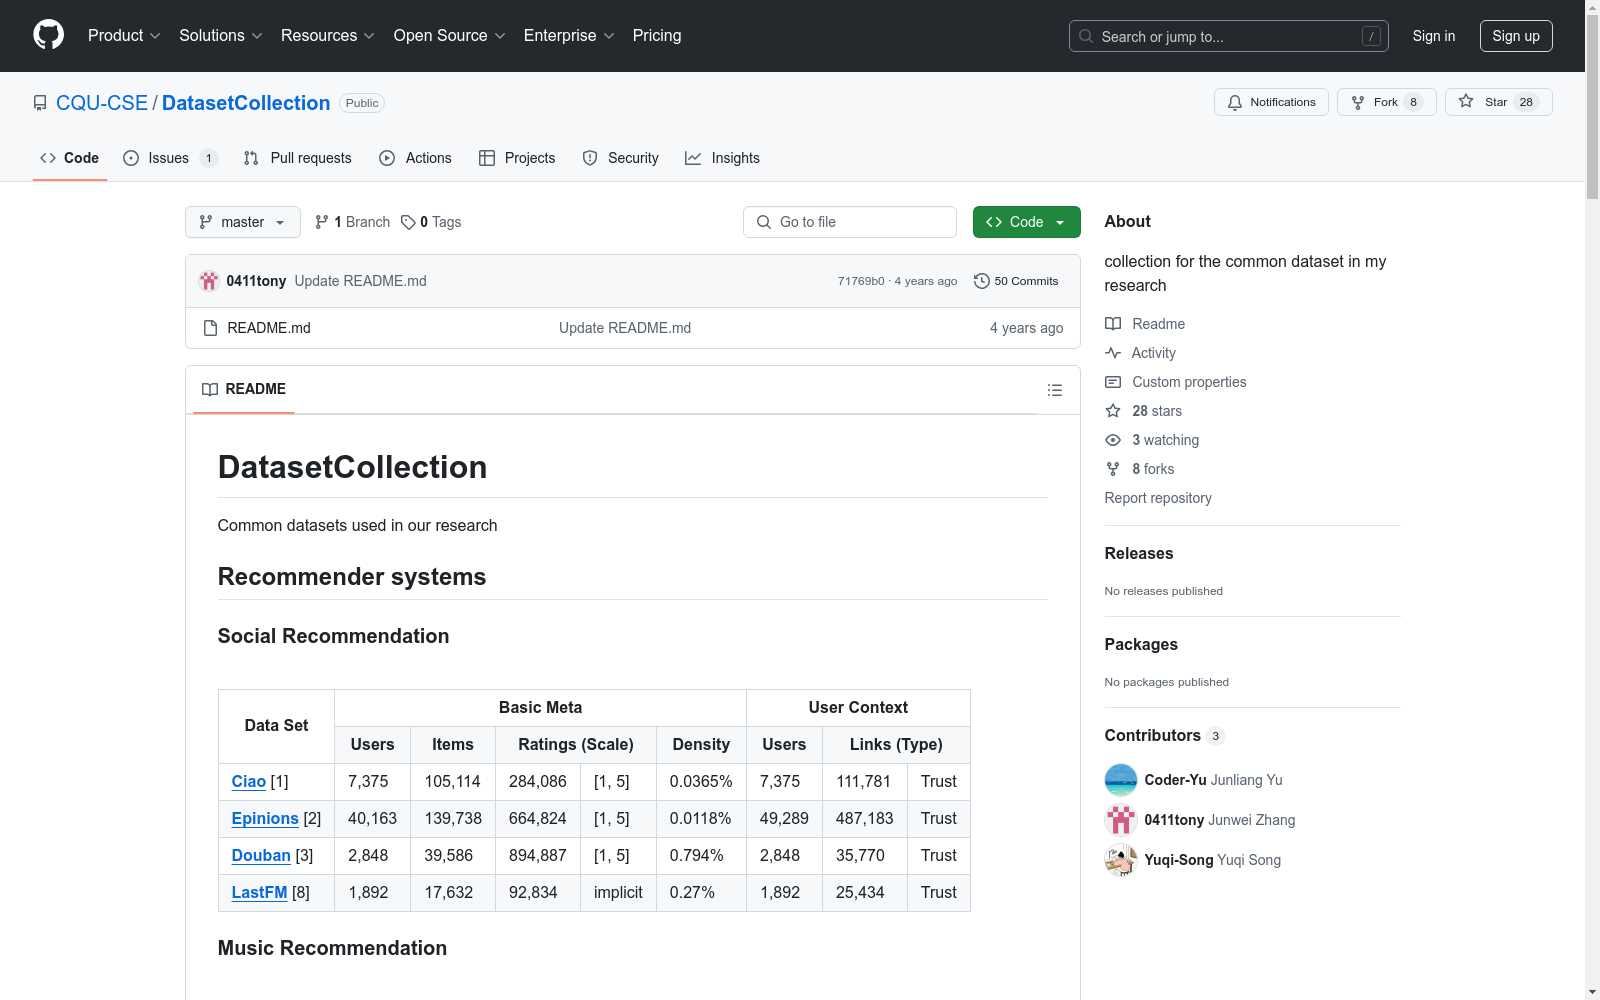Click the Coder-Yu contributor avatar
The width and height of the screenshot is (1600, 1000).
(x=1121, y=780)
